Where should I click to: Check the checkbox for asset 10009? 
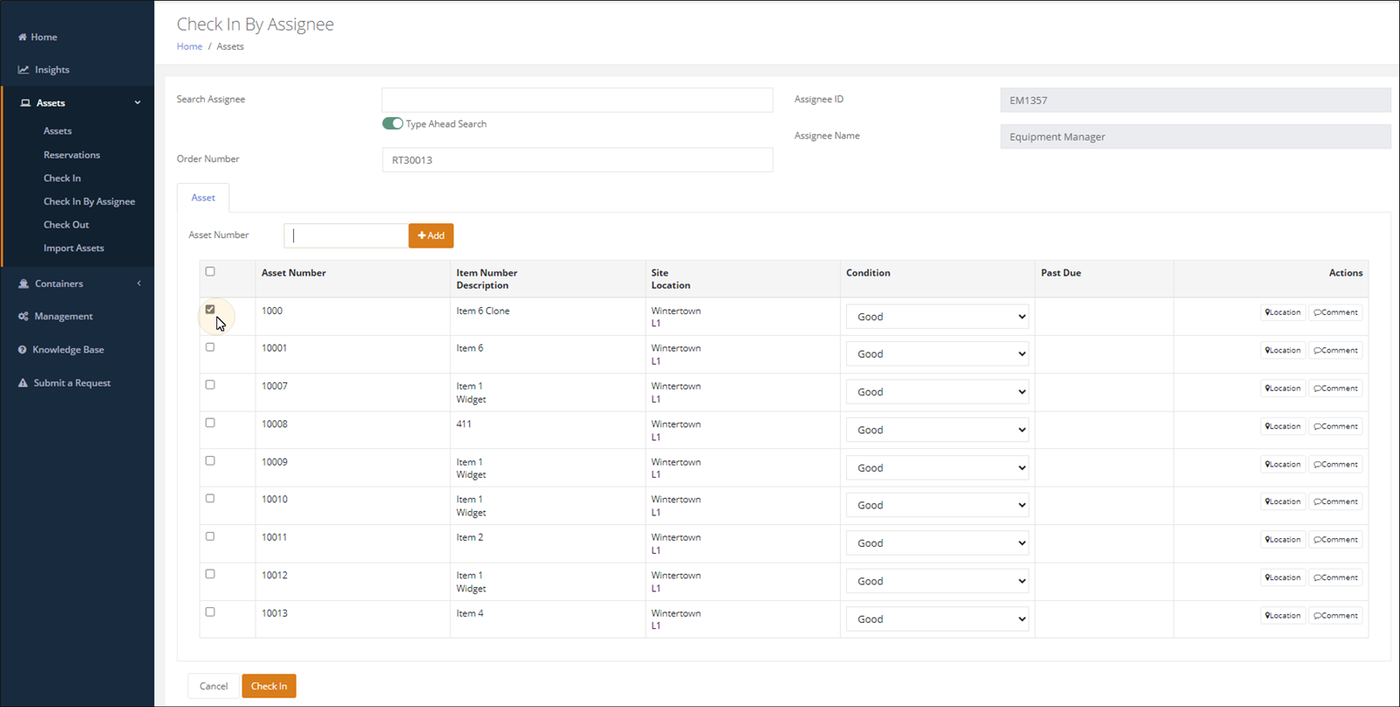210,461
